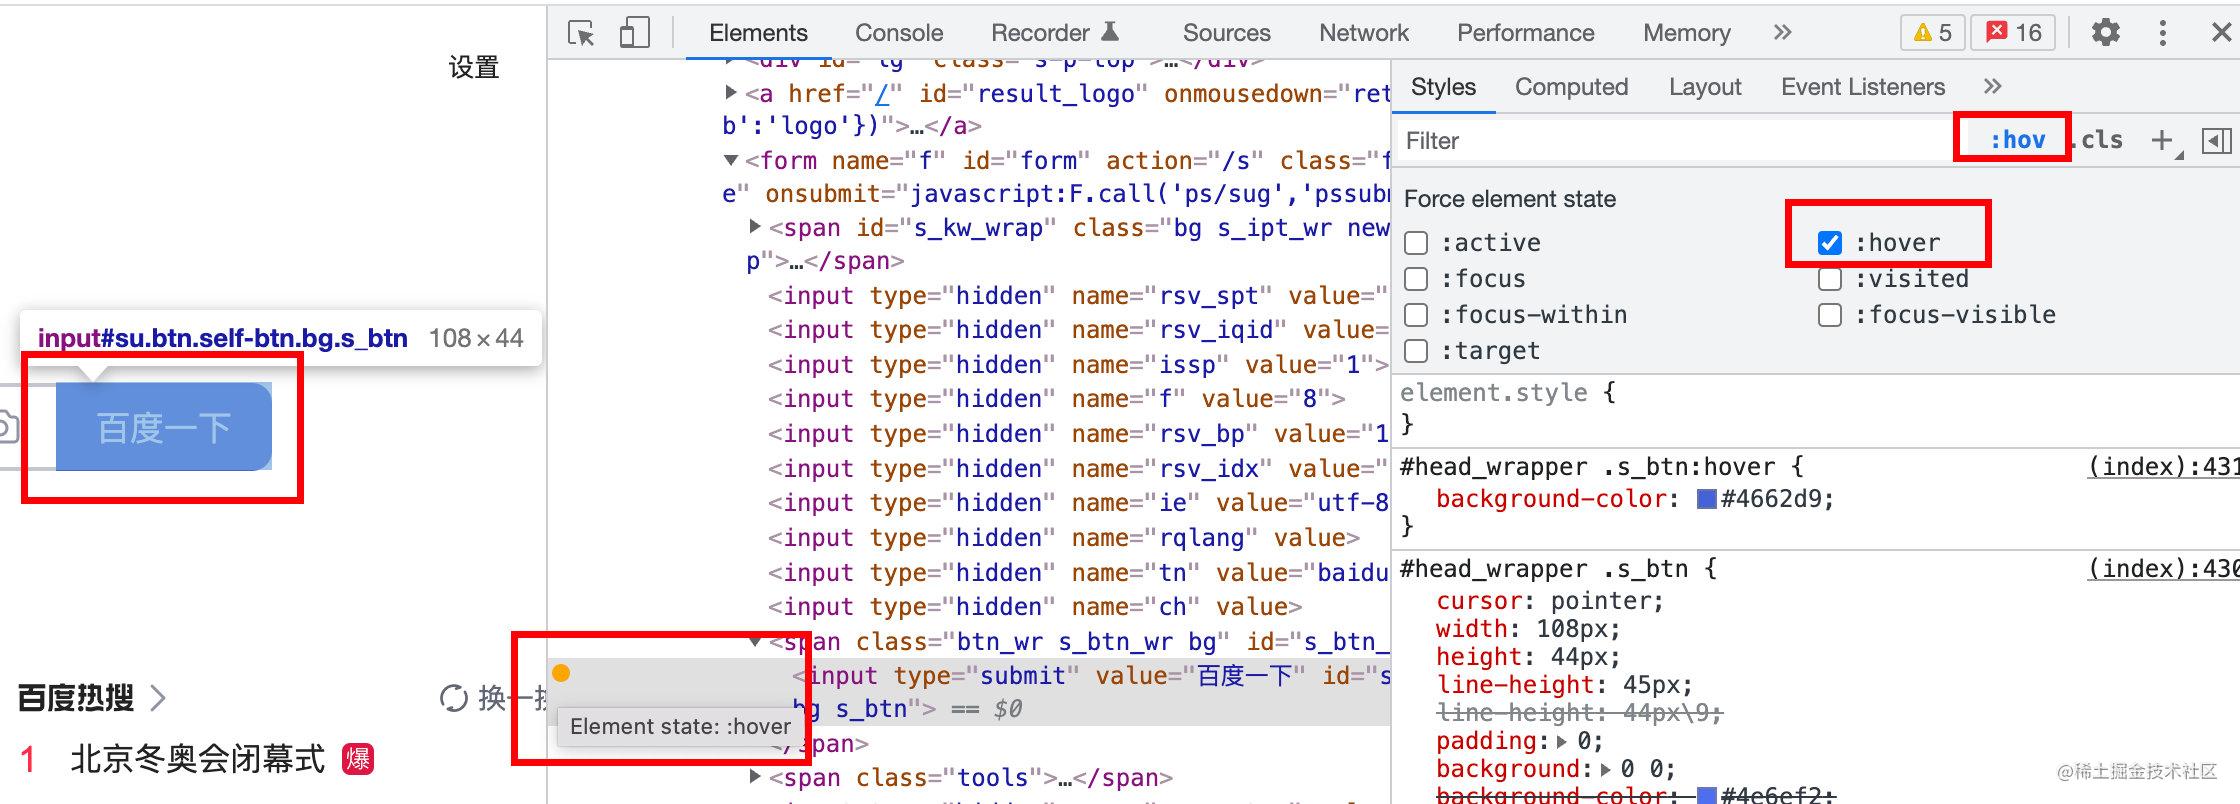Expand the span class="tools" node
The width and height of the screenshot is (2240, 804).
(x=755, y=777)
